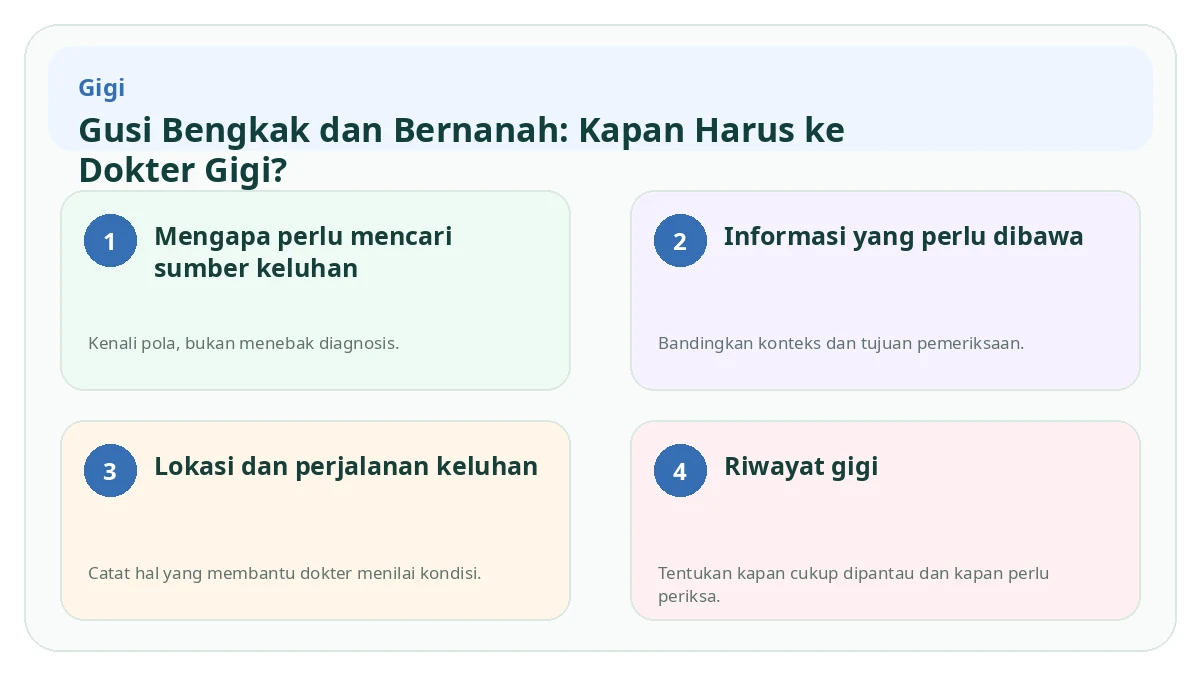Click text 'Catat hal yang membantu dokter menilai kondisi.'
This screenshot has height=675, width=1200.
coord(285,574)
